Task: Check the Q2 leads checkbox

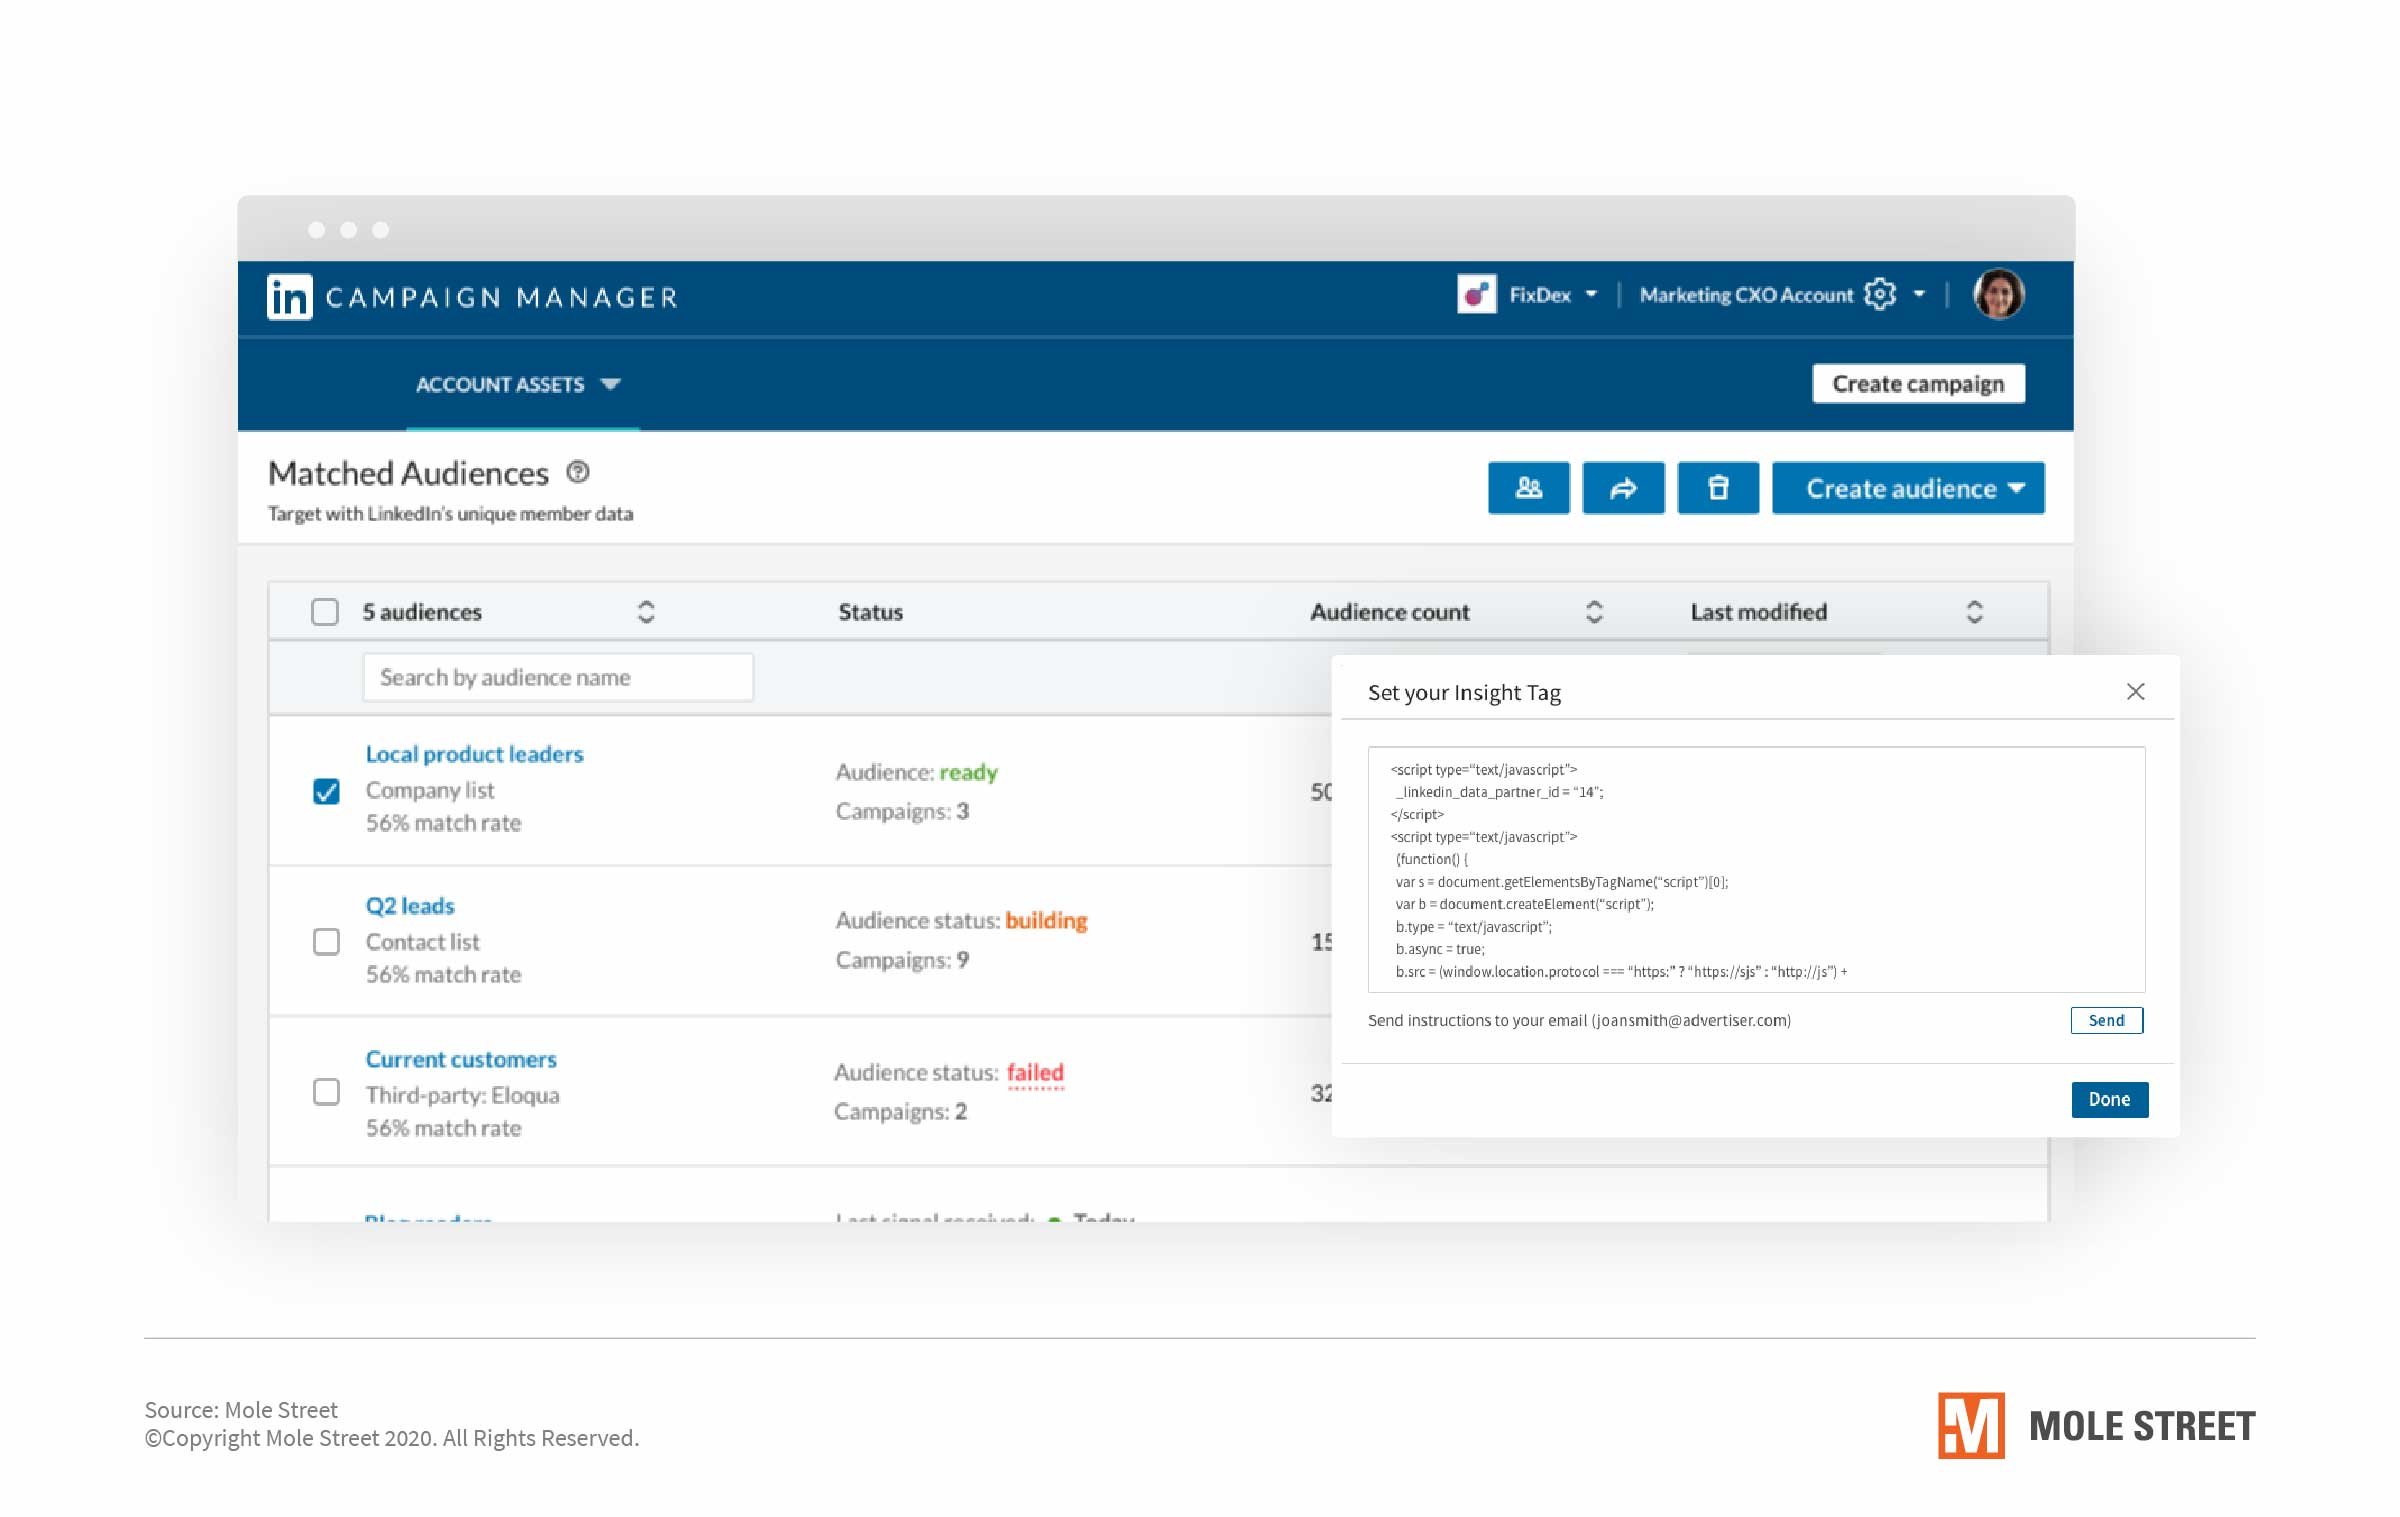Action: point(326,942)
